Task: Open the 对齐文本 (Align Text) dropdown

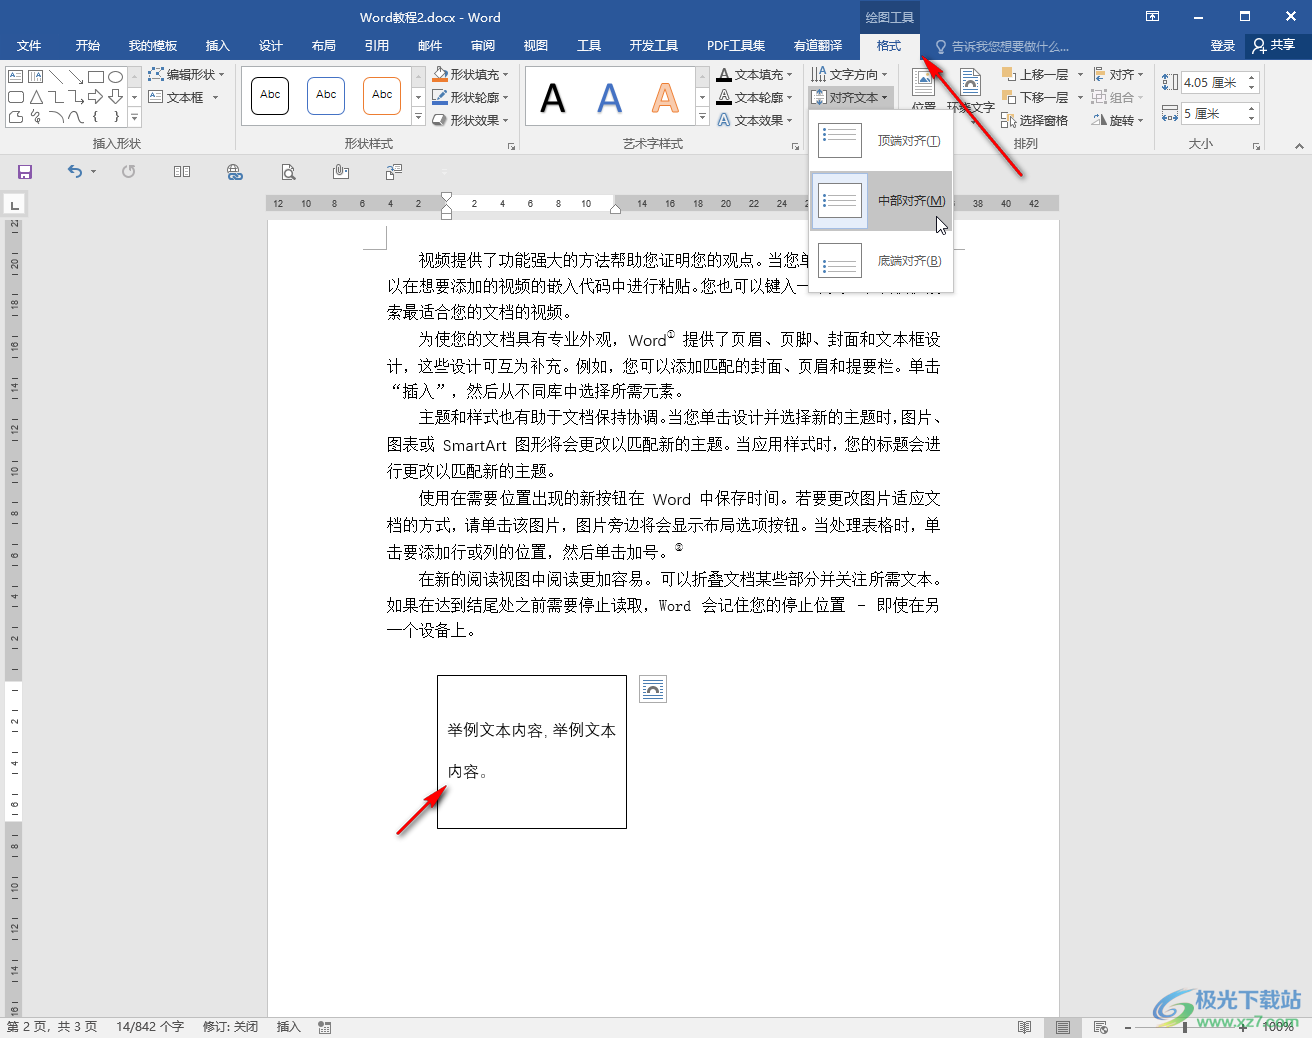Action: [x=849, y=97]
